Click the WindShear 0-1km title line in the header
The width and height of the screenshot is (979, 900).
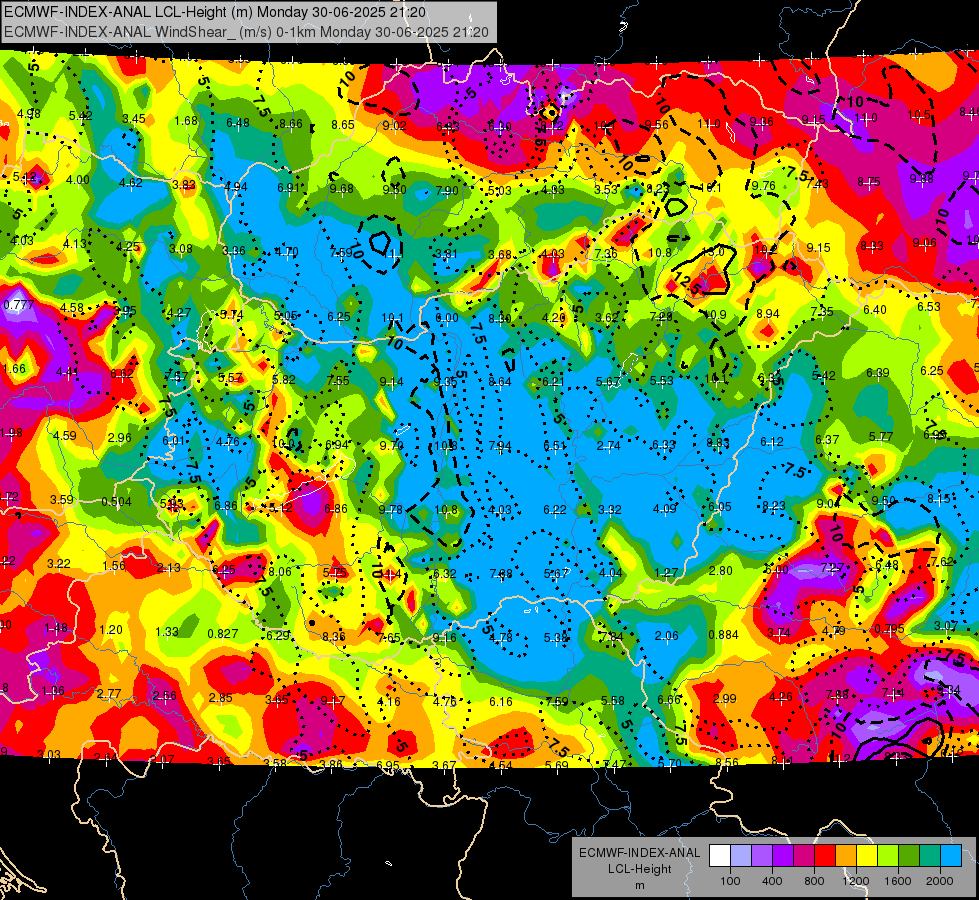click(x=246, y=32)
